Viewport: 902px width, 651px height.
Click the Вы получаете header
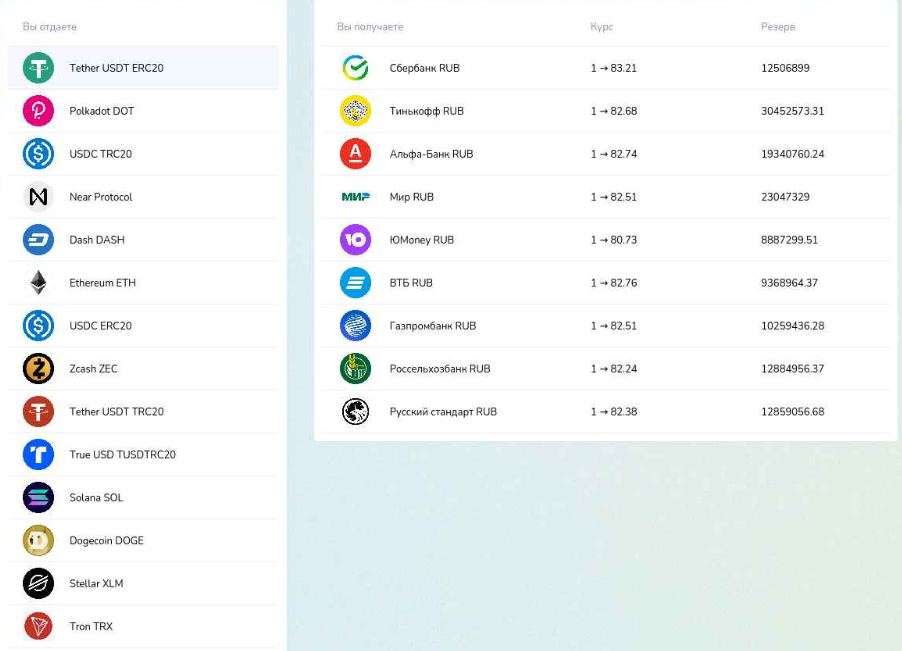[370, 26]
